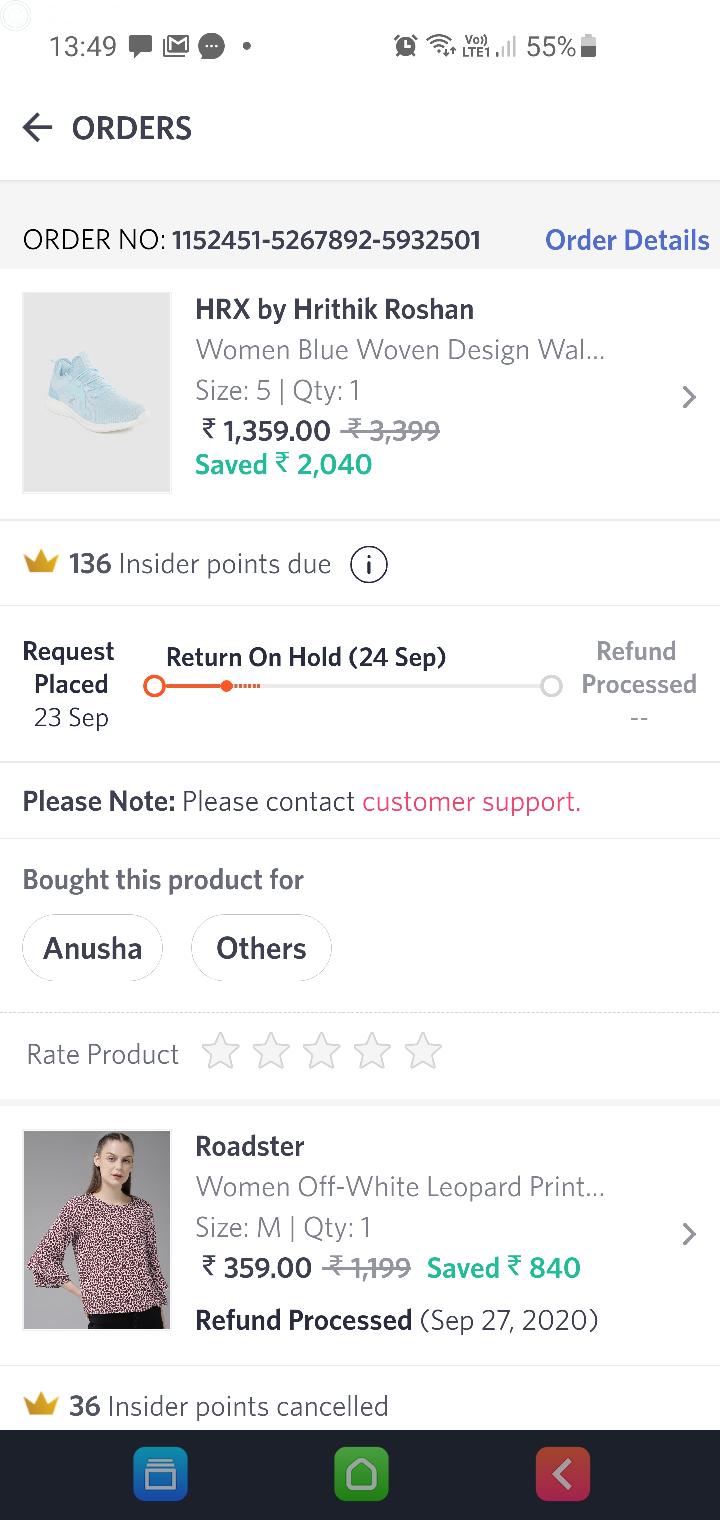This screenshot has width=720, height=1520.
Task: Click the Return On Hold progress marker
Action: [x=227, y=686]
